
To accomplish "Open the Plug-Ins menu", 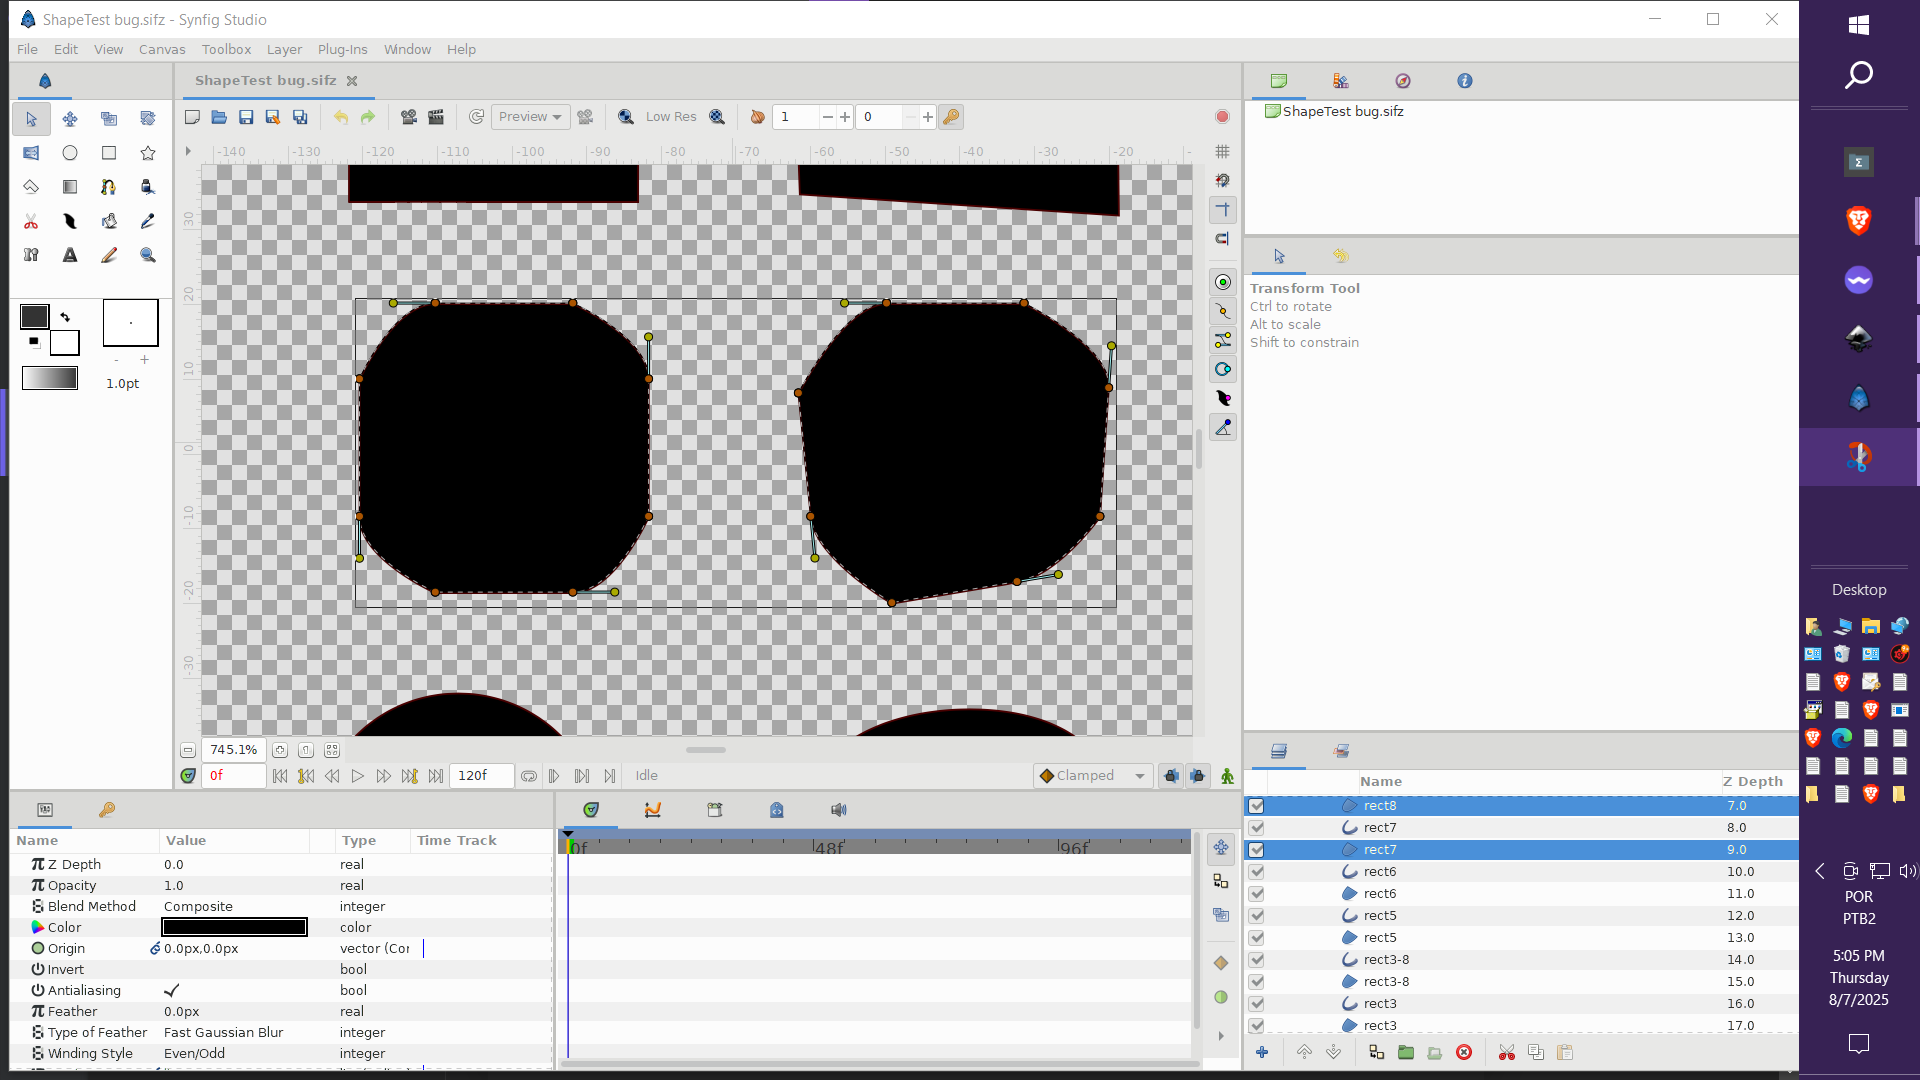I will coord(342,49).
